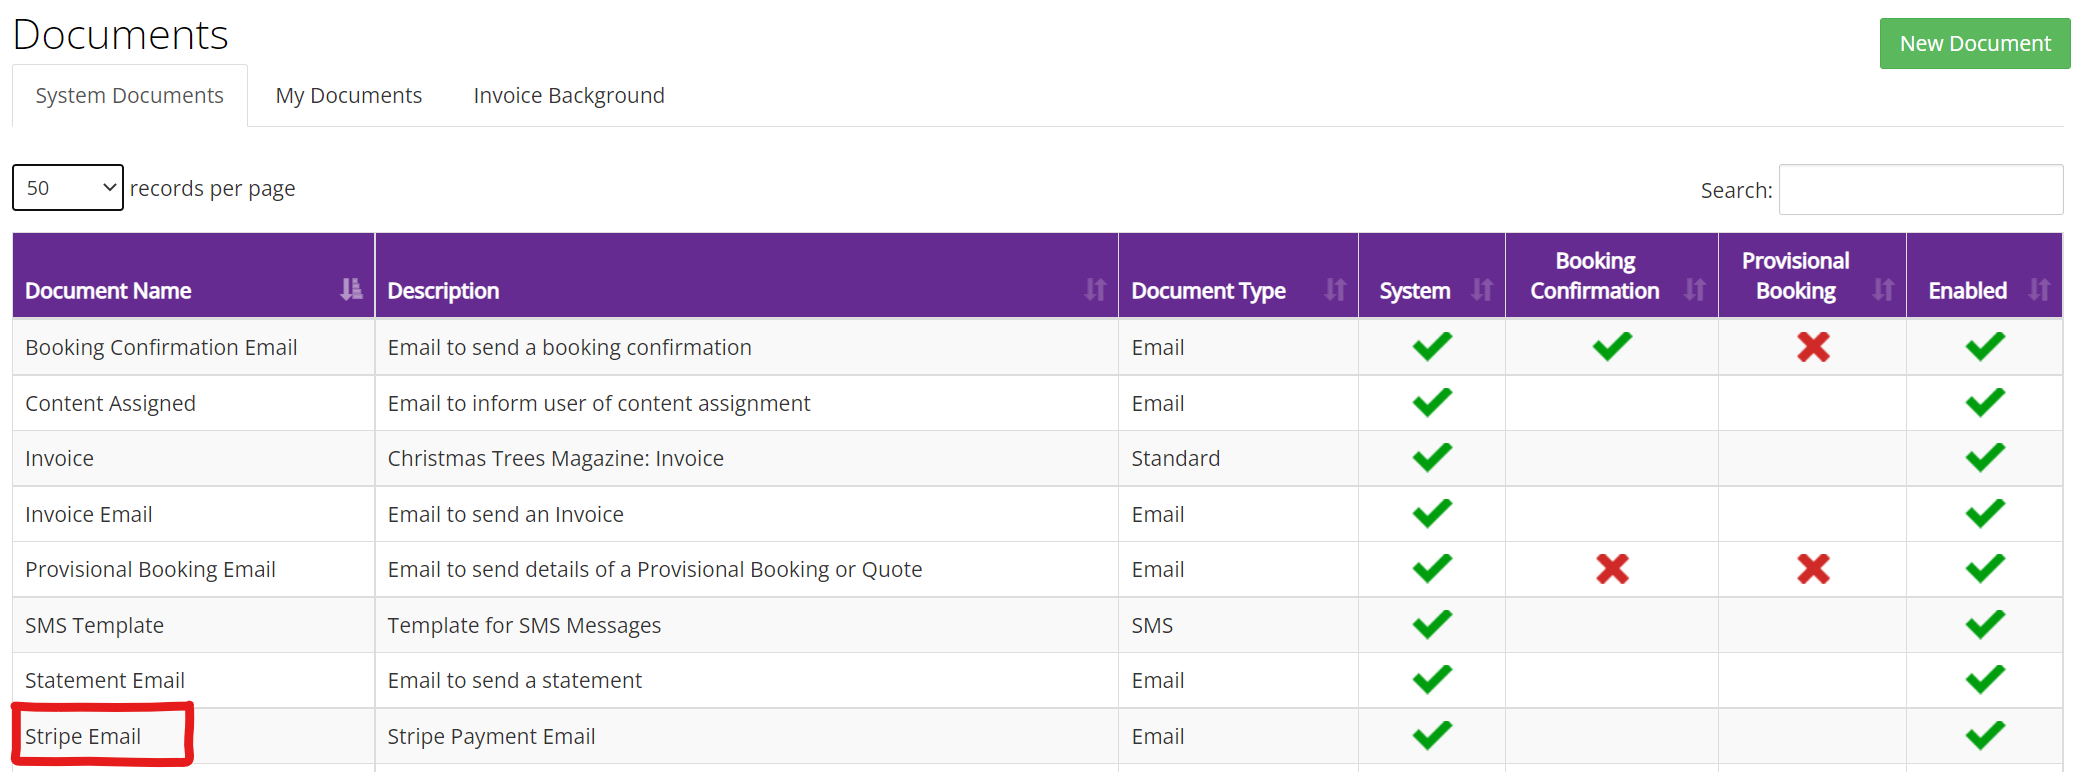Open Provisional Booking Email document

(x=150, y=569)
